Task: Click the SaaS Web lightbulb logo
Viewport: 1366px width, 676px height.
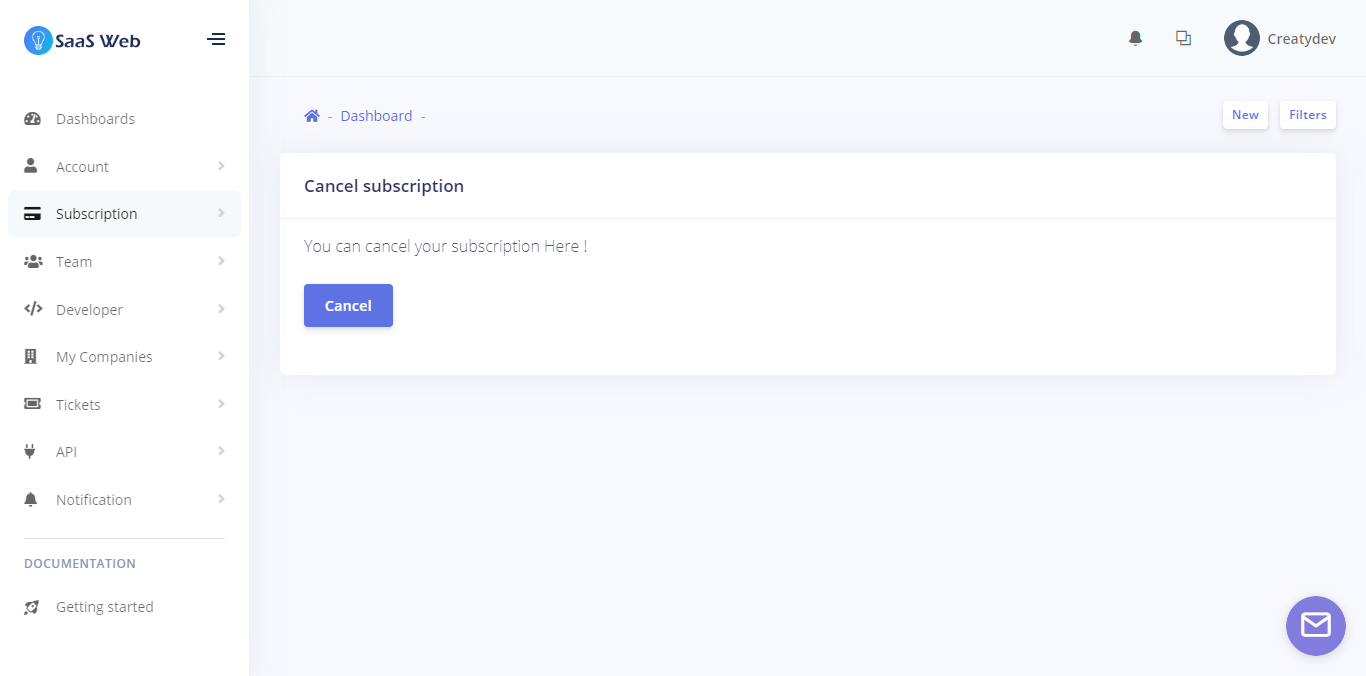Action: [38, 40]
